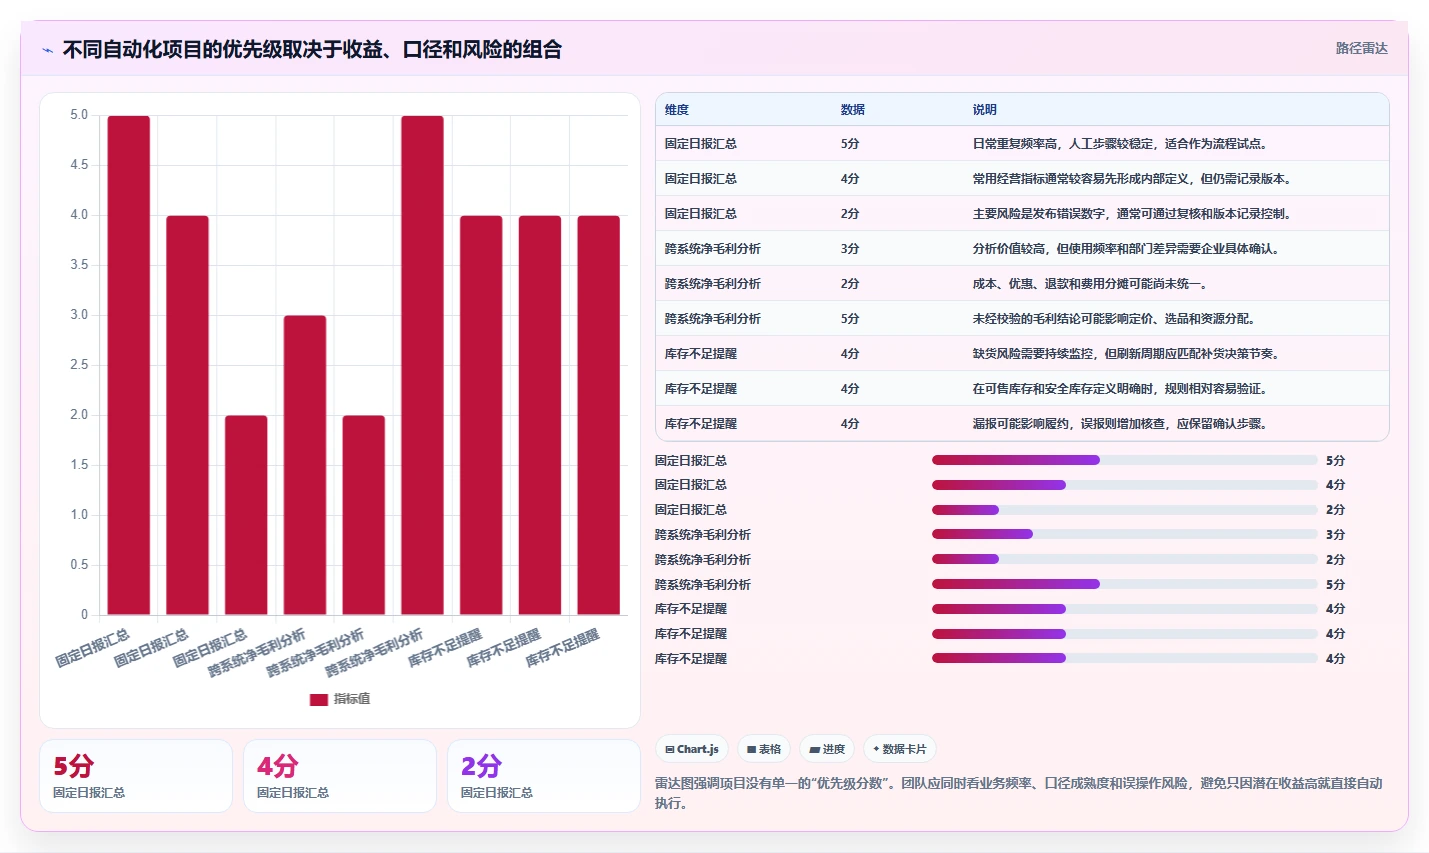1429x853 pixels.
Task: Click the 跨系统净毛利分析 5分 progress bar
Action: point(1124,584)
